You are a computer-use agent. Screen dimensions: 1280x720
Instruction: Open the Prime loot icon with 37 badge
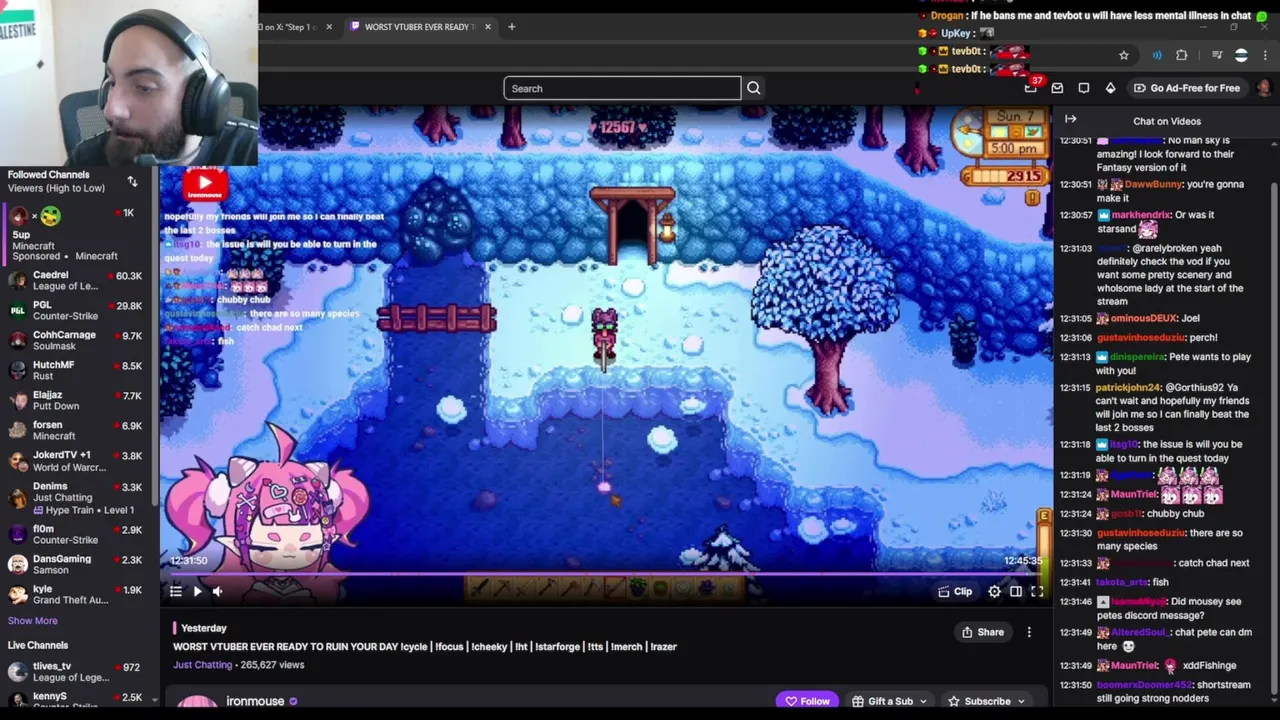coord(1031,87)
